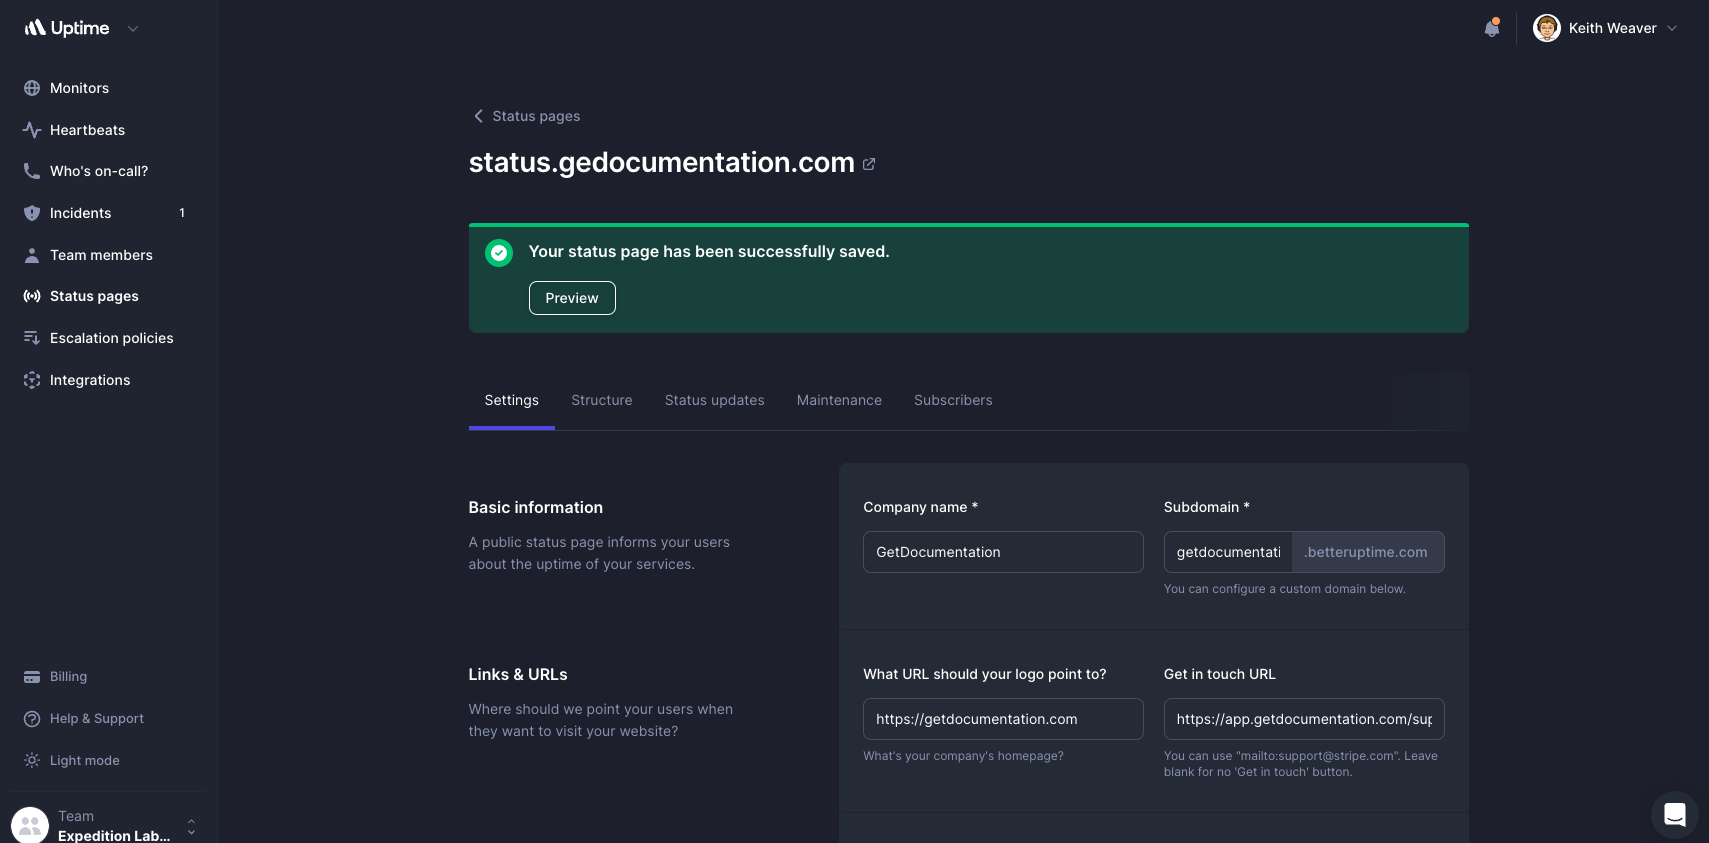
Task: Click the Escalation policies icon
Action: coord(32,338)
